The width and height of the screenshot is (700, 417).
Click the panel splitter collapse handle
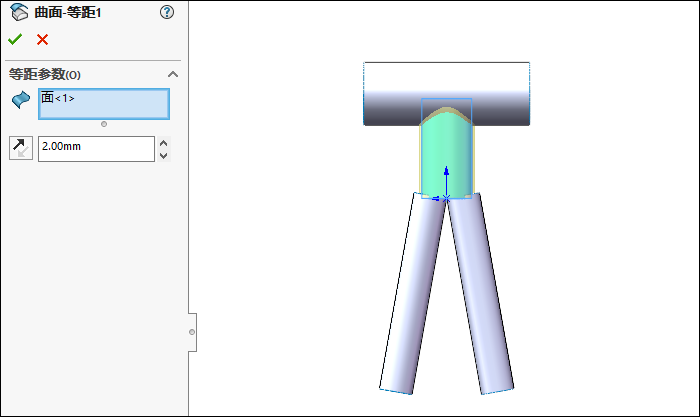[x=192, y=332]
